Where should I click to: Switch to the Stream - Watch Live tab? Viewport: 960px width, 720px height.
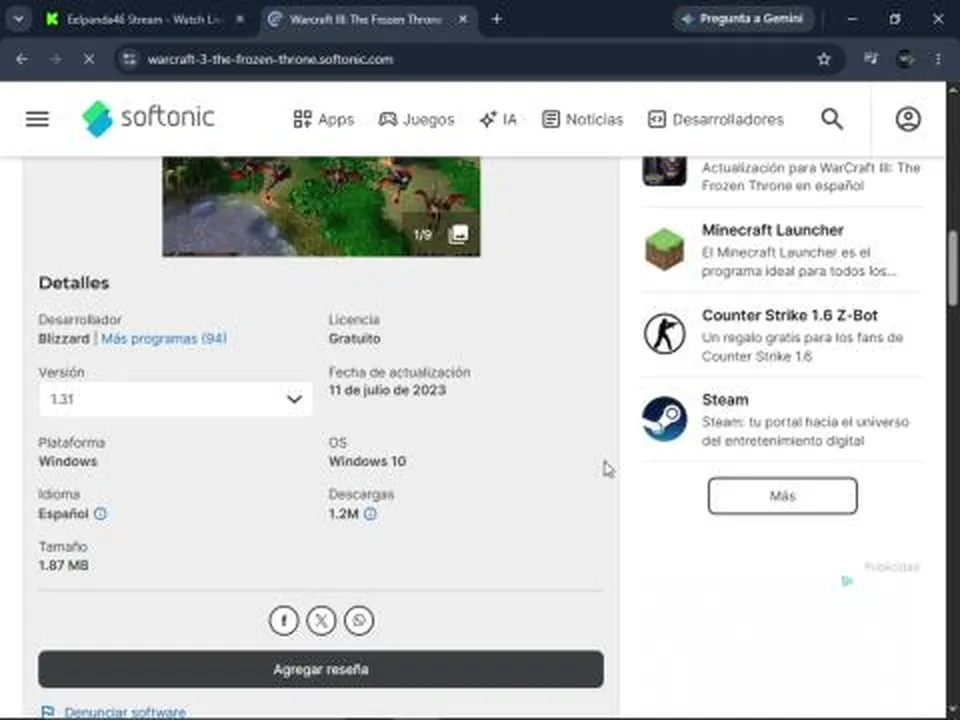point(144,20)
